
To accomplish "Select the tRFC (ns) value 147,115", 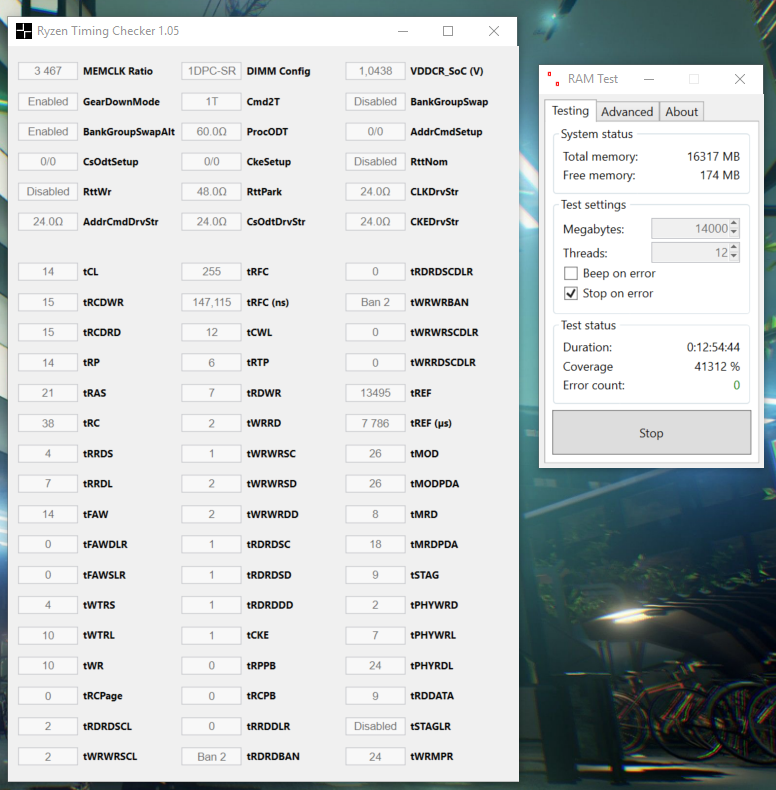I will pos(212,302).
